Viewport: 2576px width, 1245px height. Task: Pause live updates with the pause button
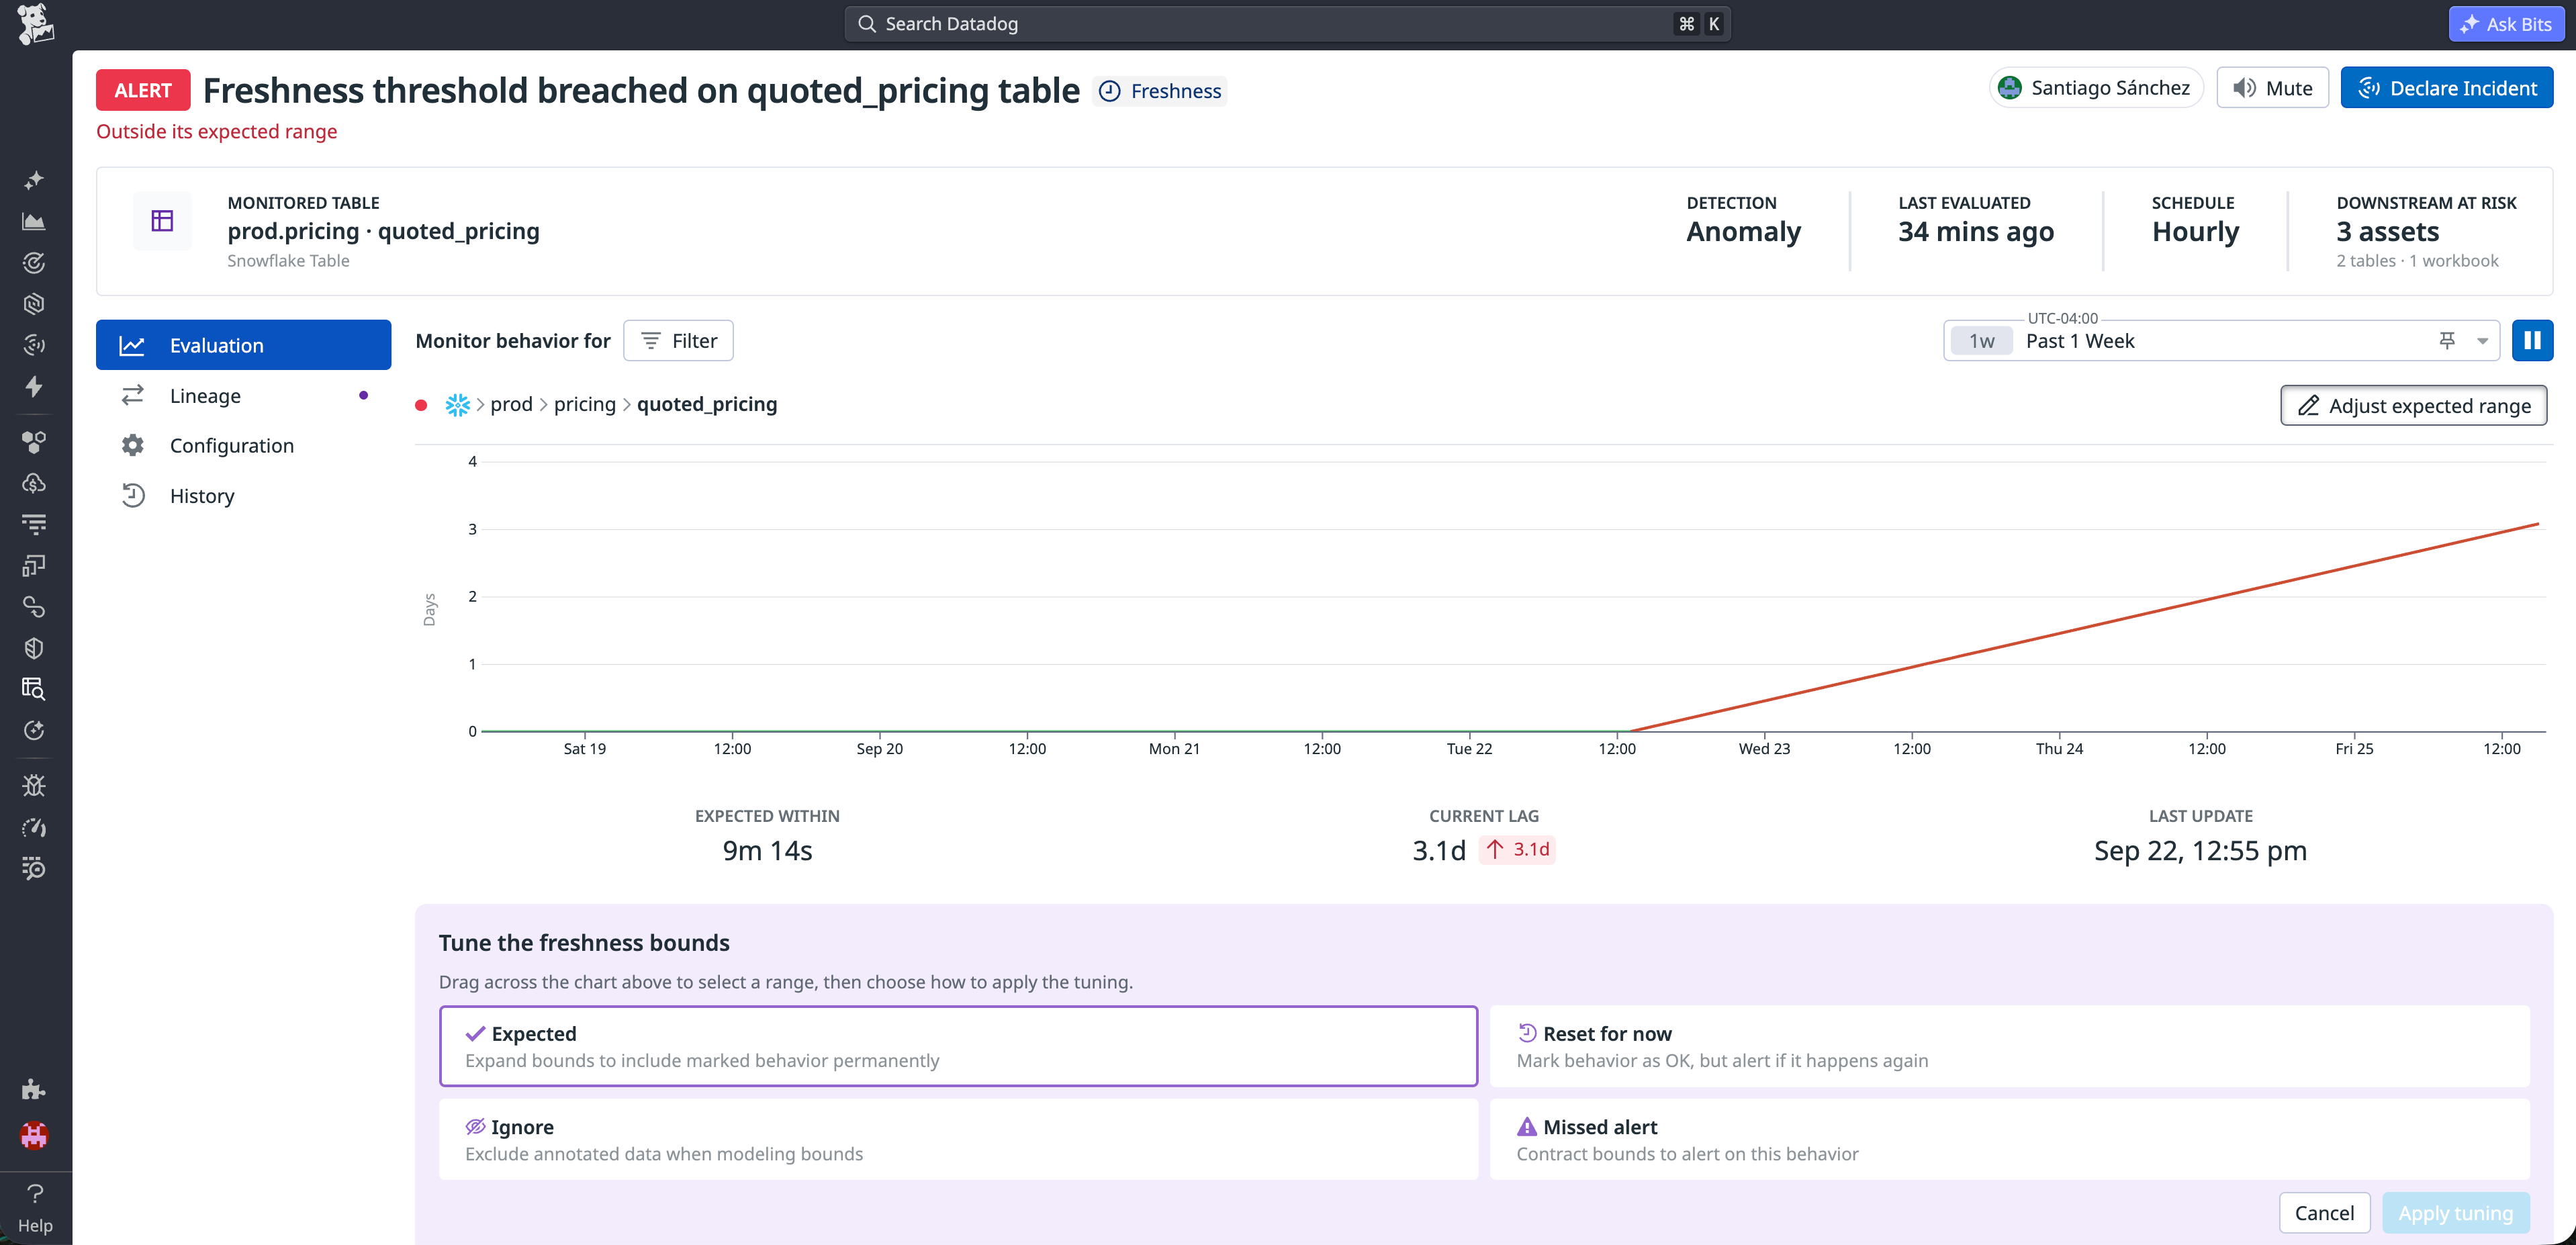pyautogui.click(x=2532, y=341)
